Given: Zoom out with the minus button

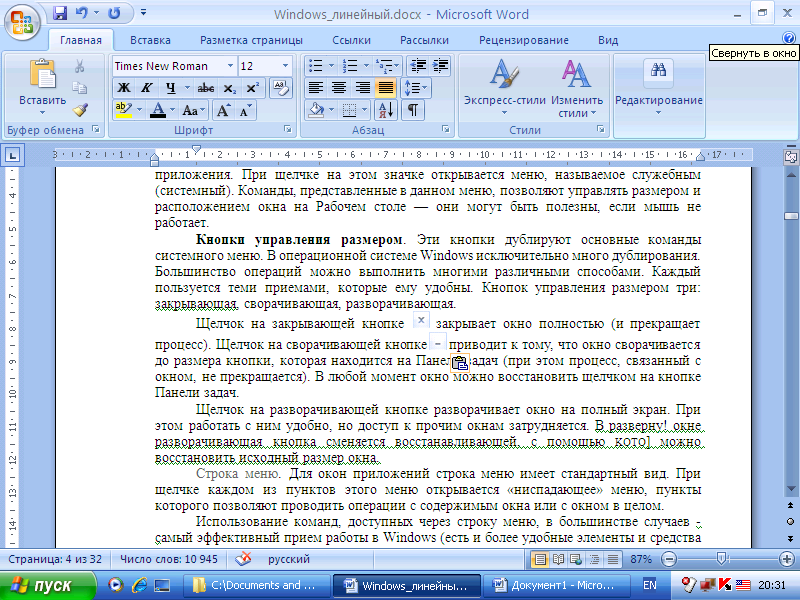Looking at the screenshot, I should pyautogui.click(x=669, y=559).
